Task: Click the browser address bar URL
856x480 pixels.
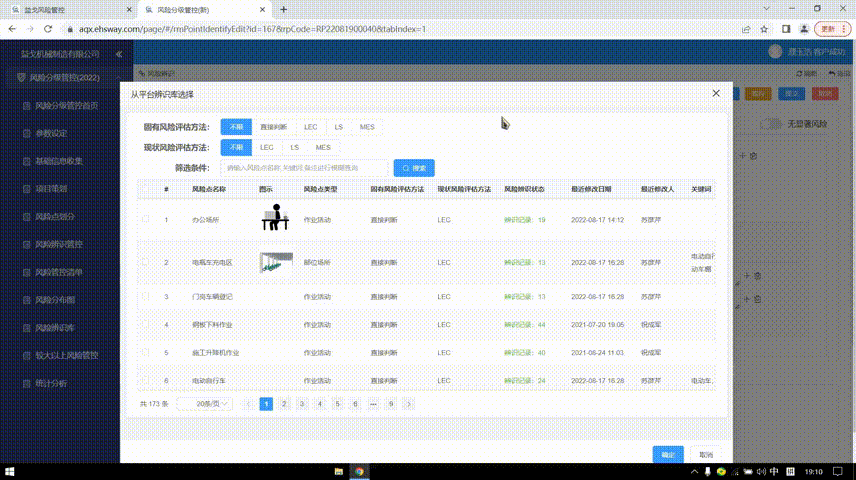Action: click(252, 29)
